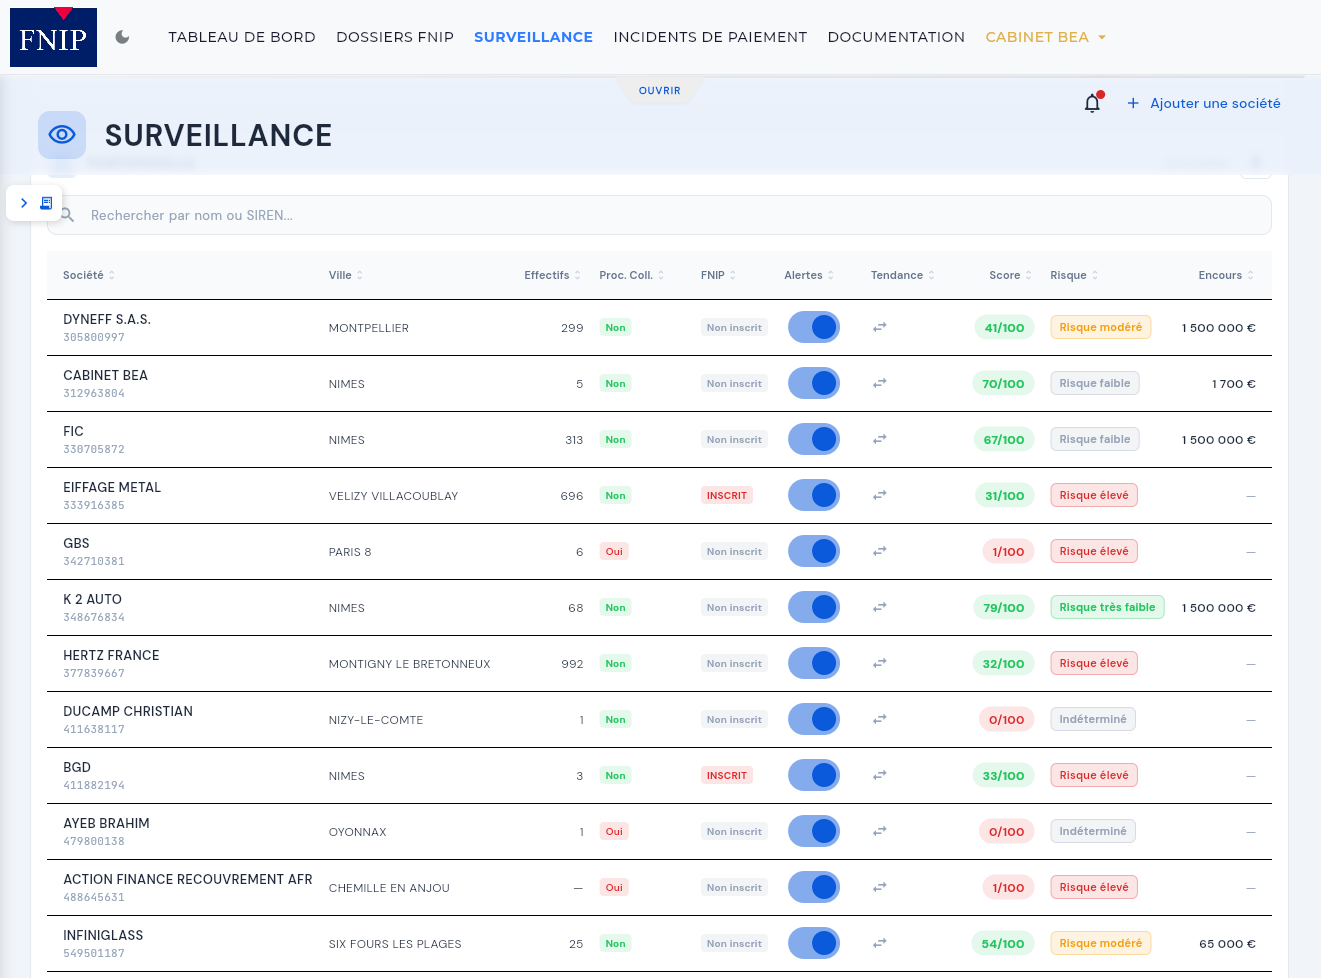Click the trend arrows for GBS
Screen dimensions: 1321x978
(880, 551)
